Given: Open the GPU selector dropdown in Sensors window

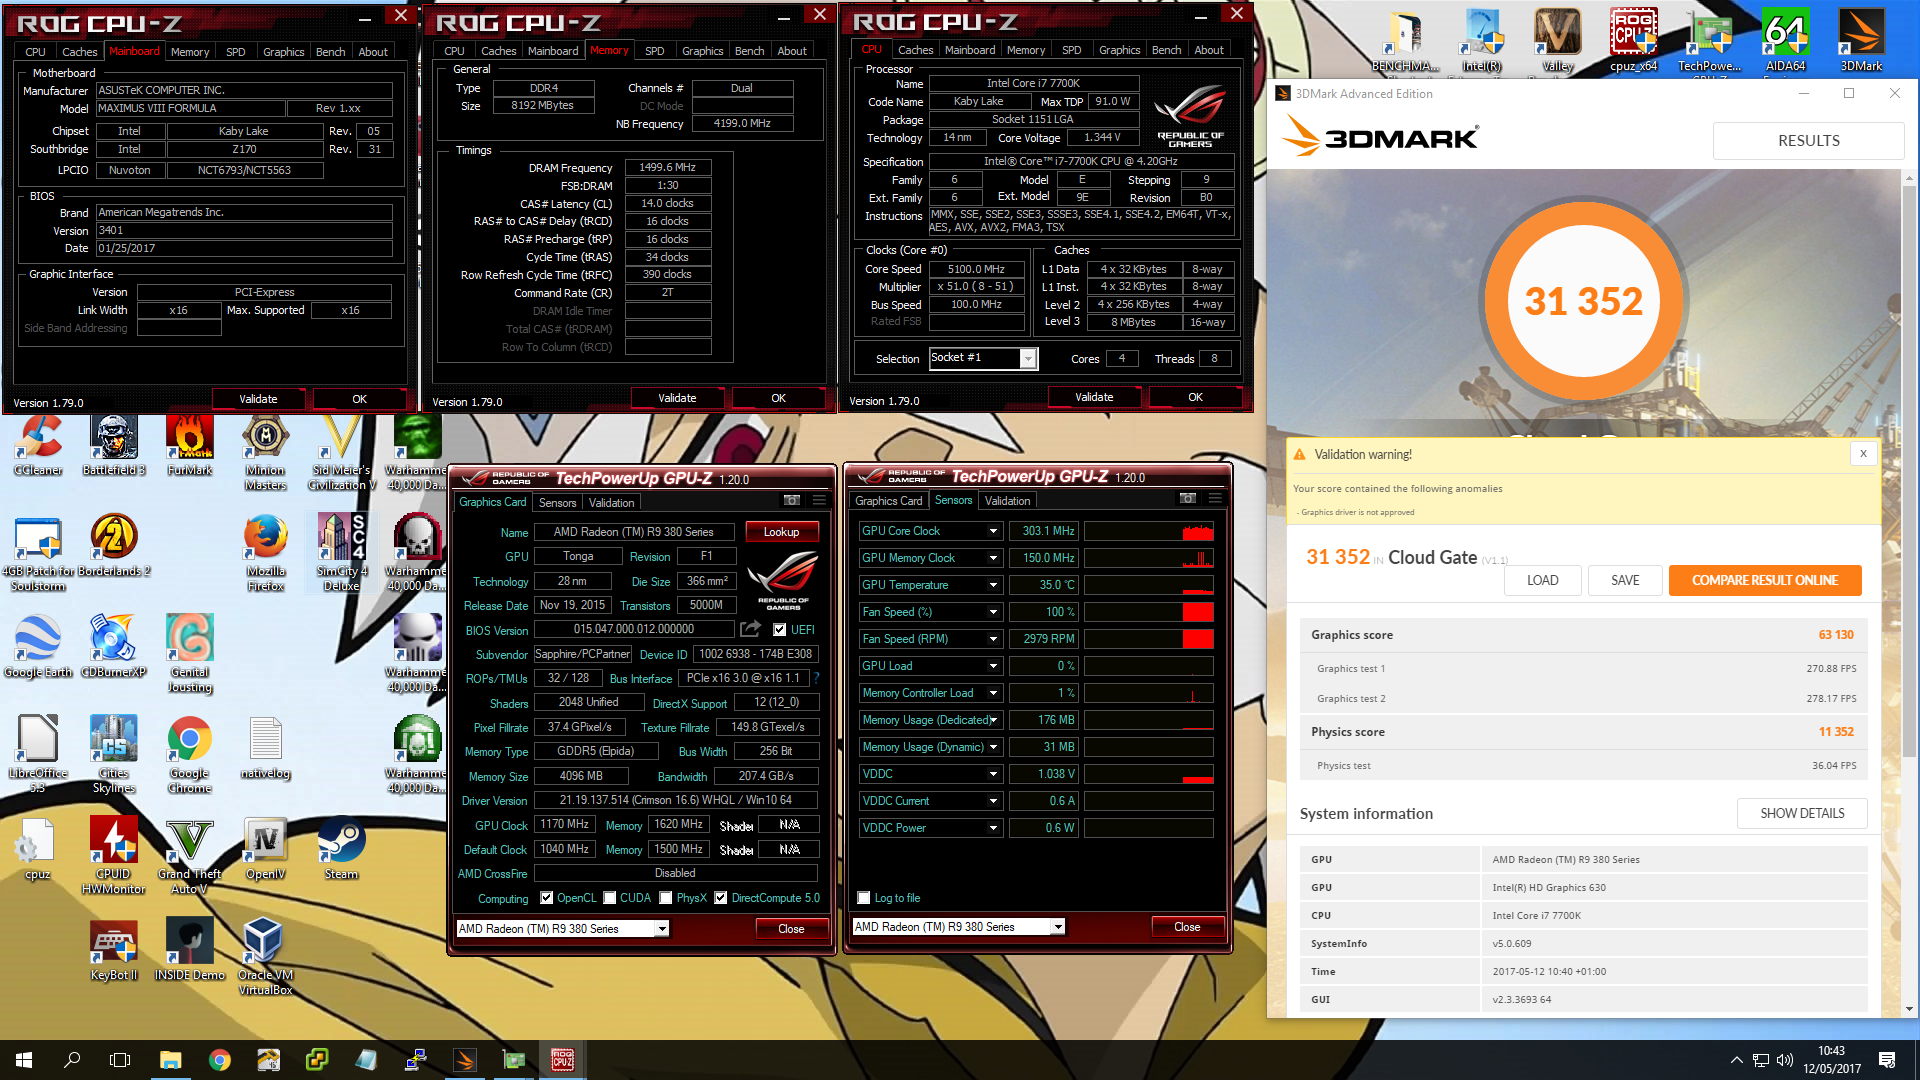Looking at the screenshot, I should click(x=1058, y=927).
